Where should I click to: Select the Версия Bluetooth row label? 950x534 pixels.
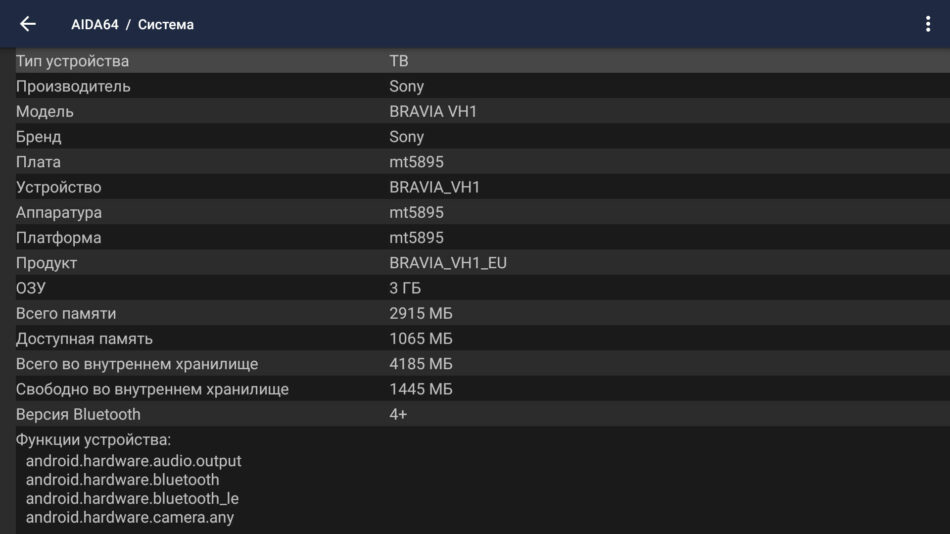(78, 415)
